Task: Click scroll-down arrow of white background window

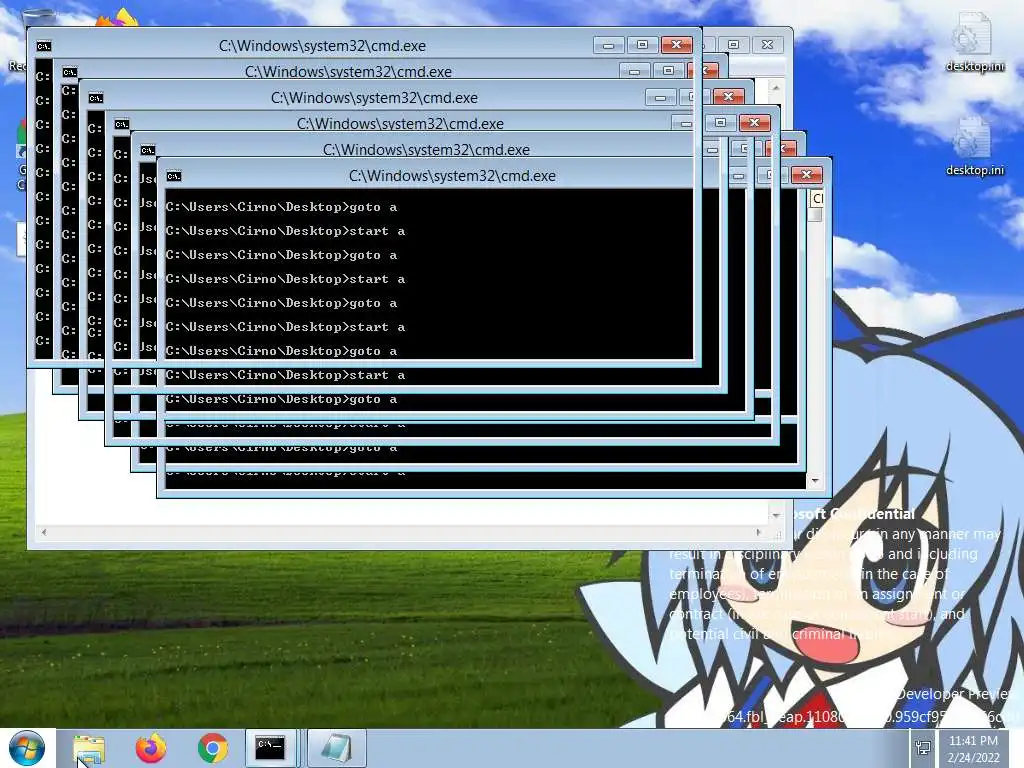Action: click(776, 515)
